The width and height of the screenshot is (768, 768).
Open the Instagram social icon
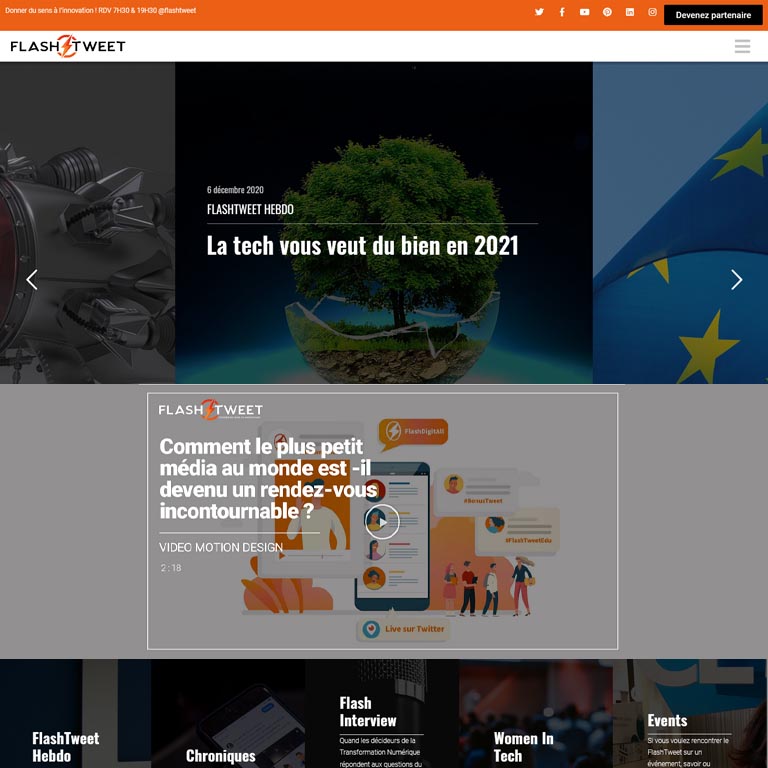pos(652,12)
